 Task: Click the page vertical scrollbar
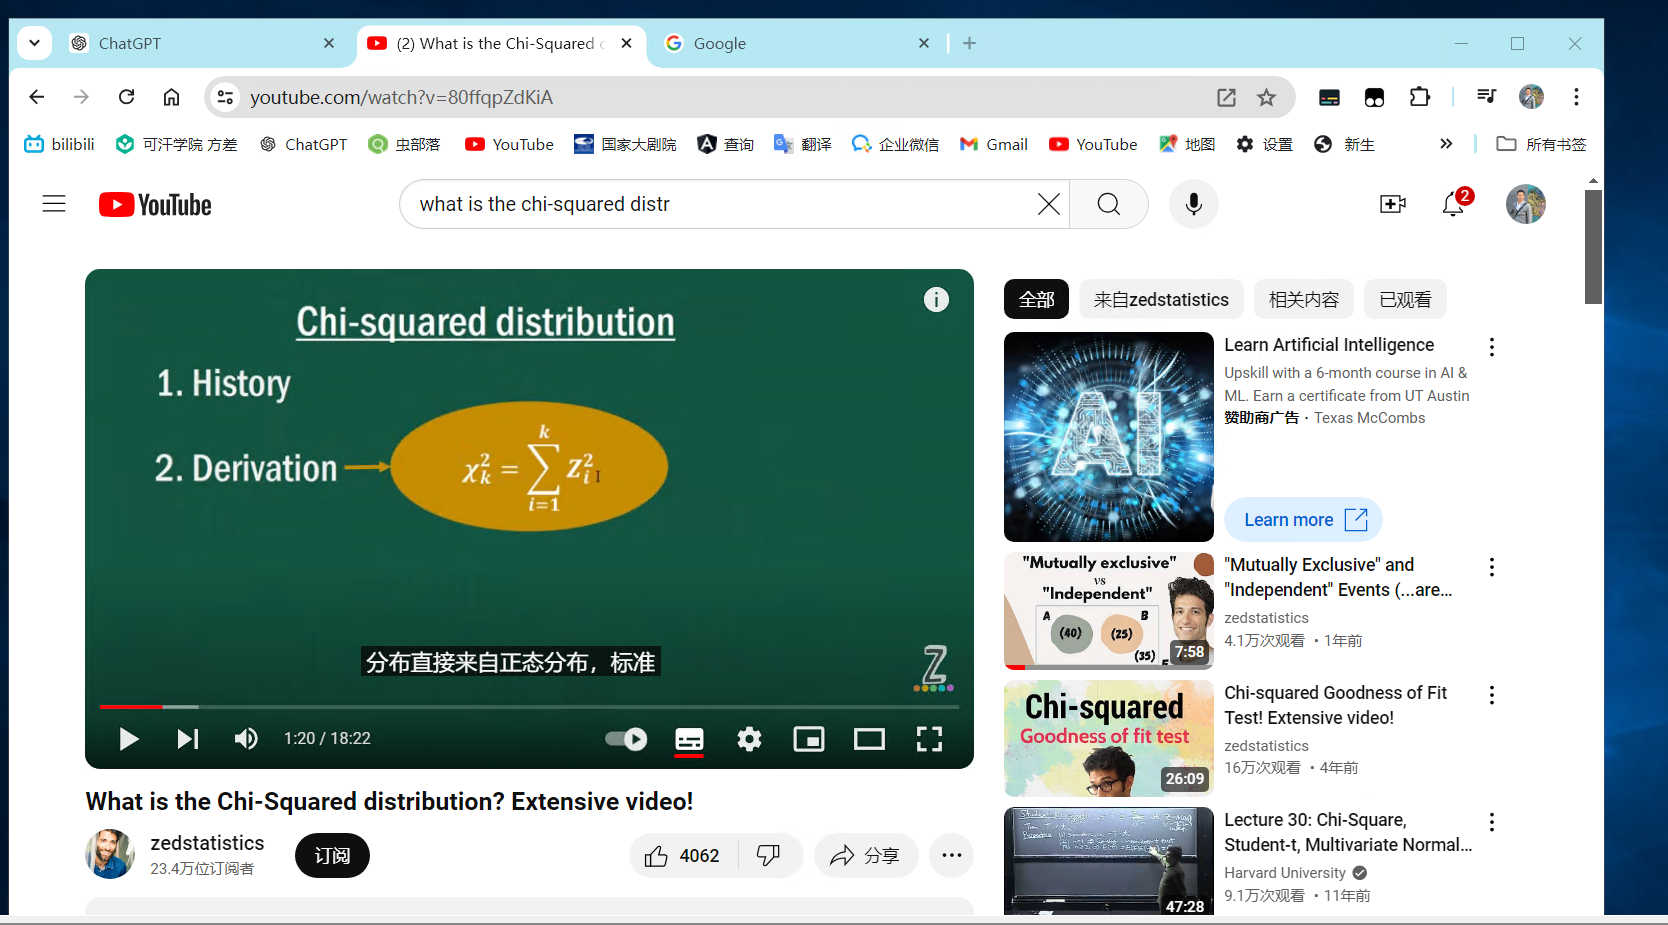pos(1593,246)
